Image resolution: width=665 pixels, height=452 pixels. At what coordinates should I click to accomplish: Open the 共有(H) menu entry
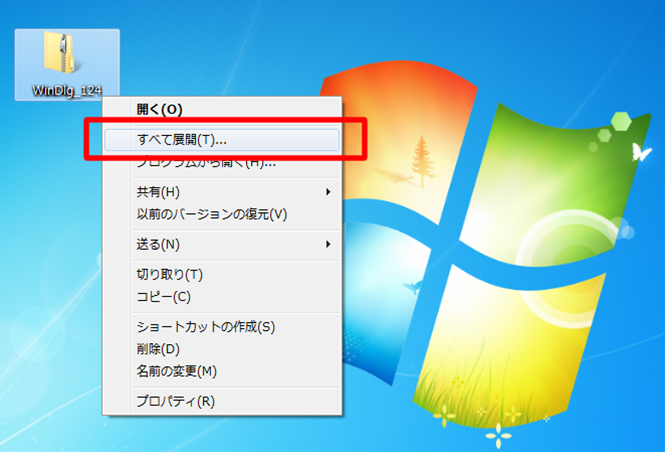[x=222, y=192]
